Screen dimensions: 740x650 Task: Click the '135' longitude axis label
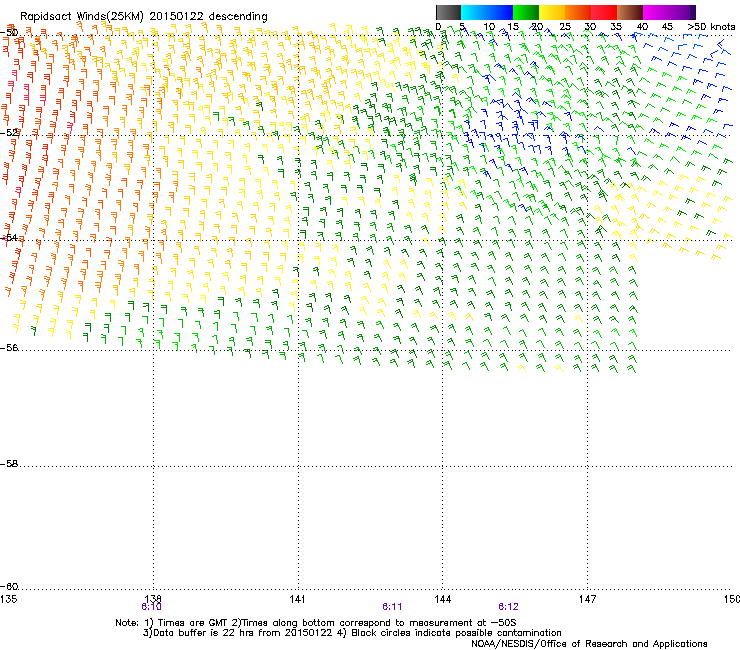(8, 599)
